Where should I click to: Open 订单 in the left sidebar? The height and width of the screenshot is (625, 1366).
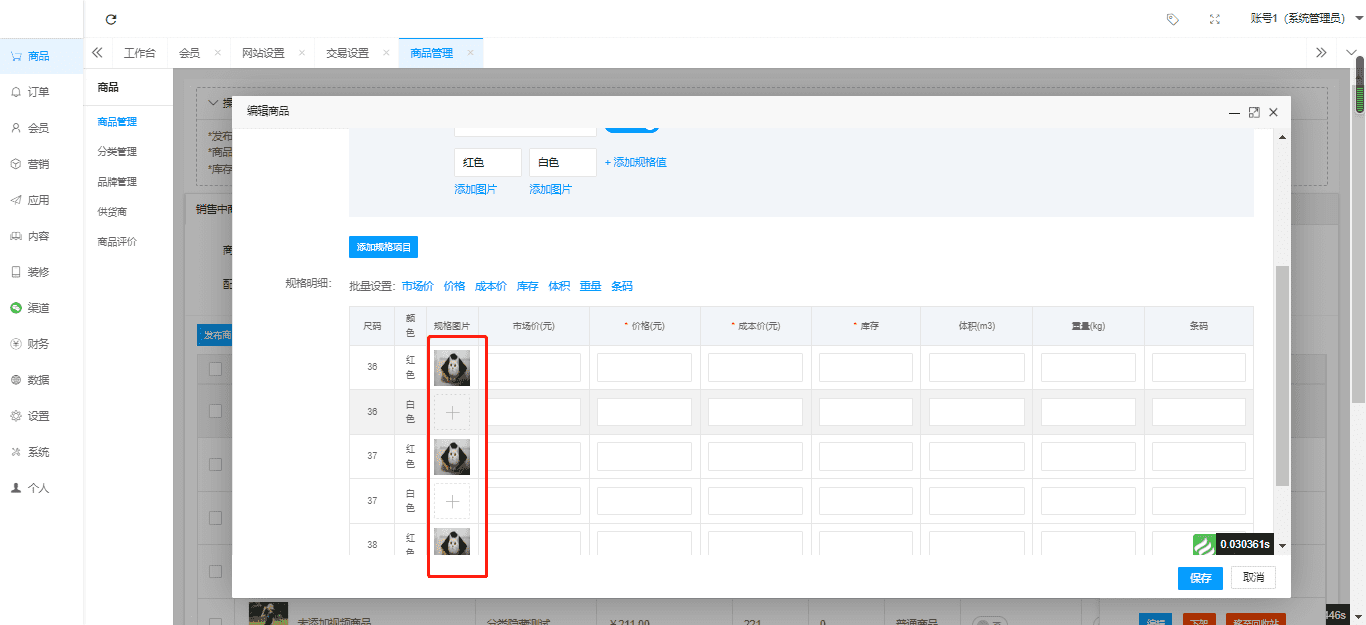[x=38, y=92]
